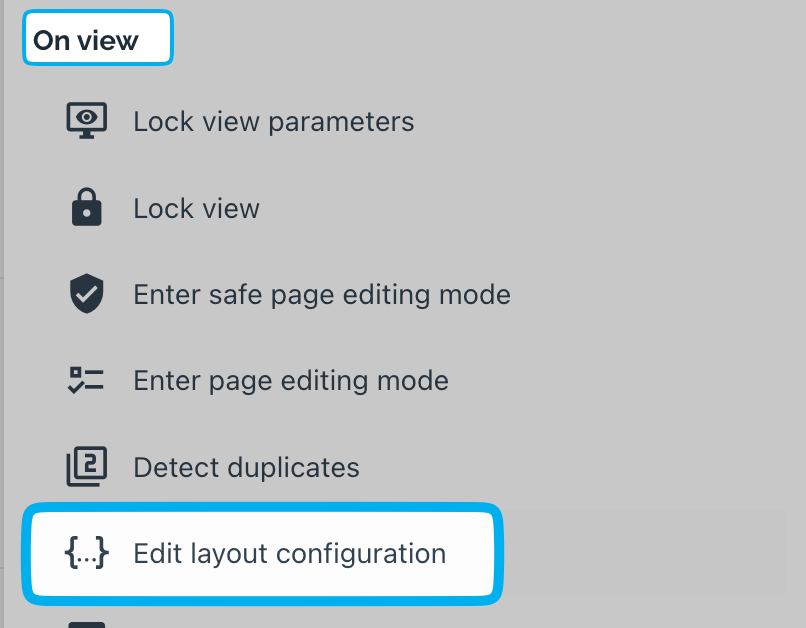Image resolution: width=806 pixels, height=628 pixels.
Task: Click the curly braces icon for layout configuration
Action: coord(87,553)
